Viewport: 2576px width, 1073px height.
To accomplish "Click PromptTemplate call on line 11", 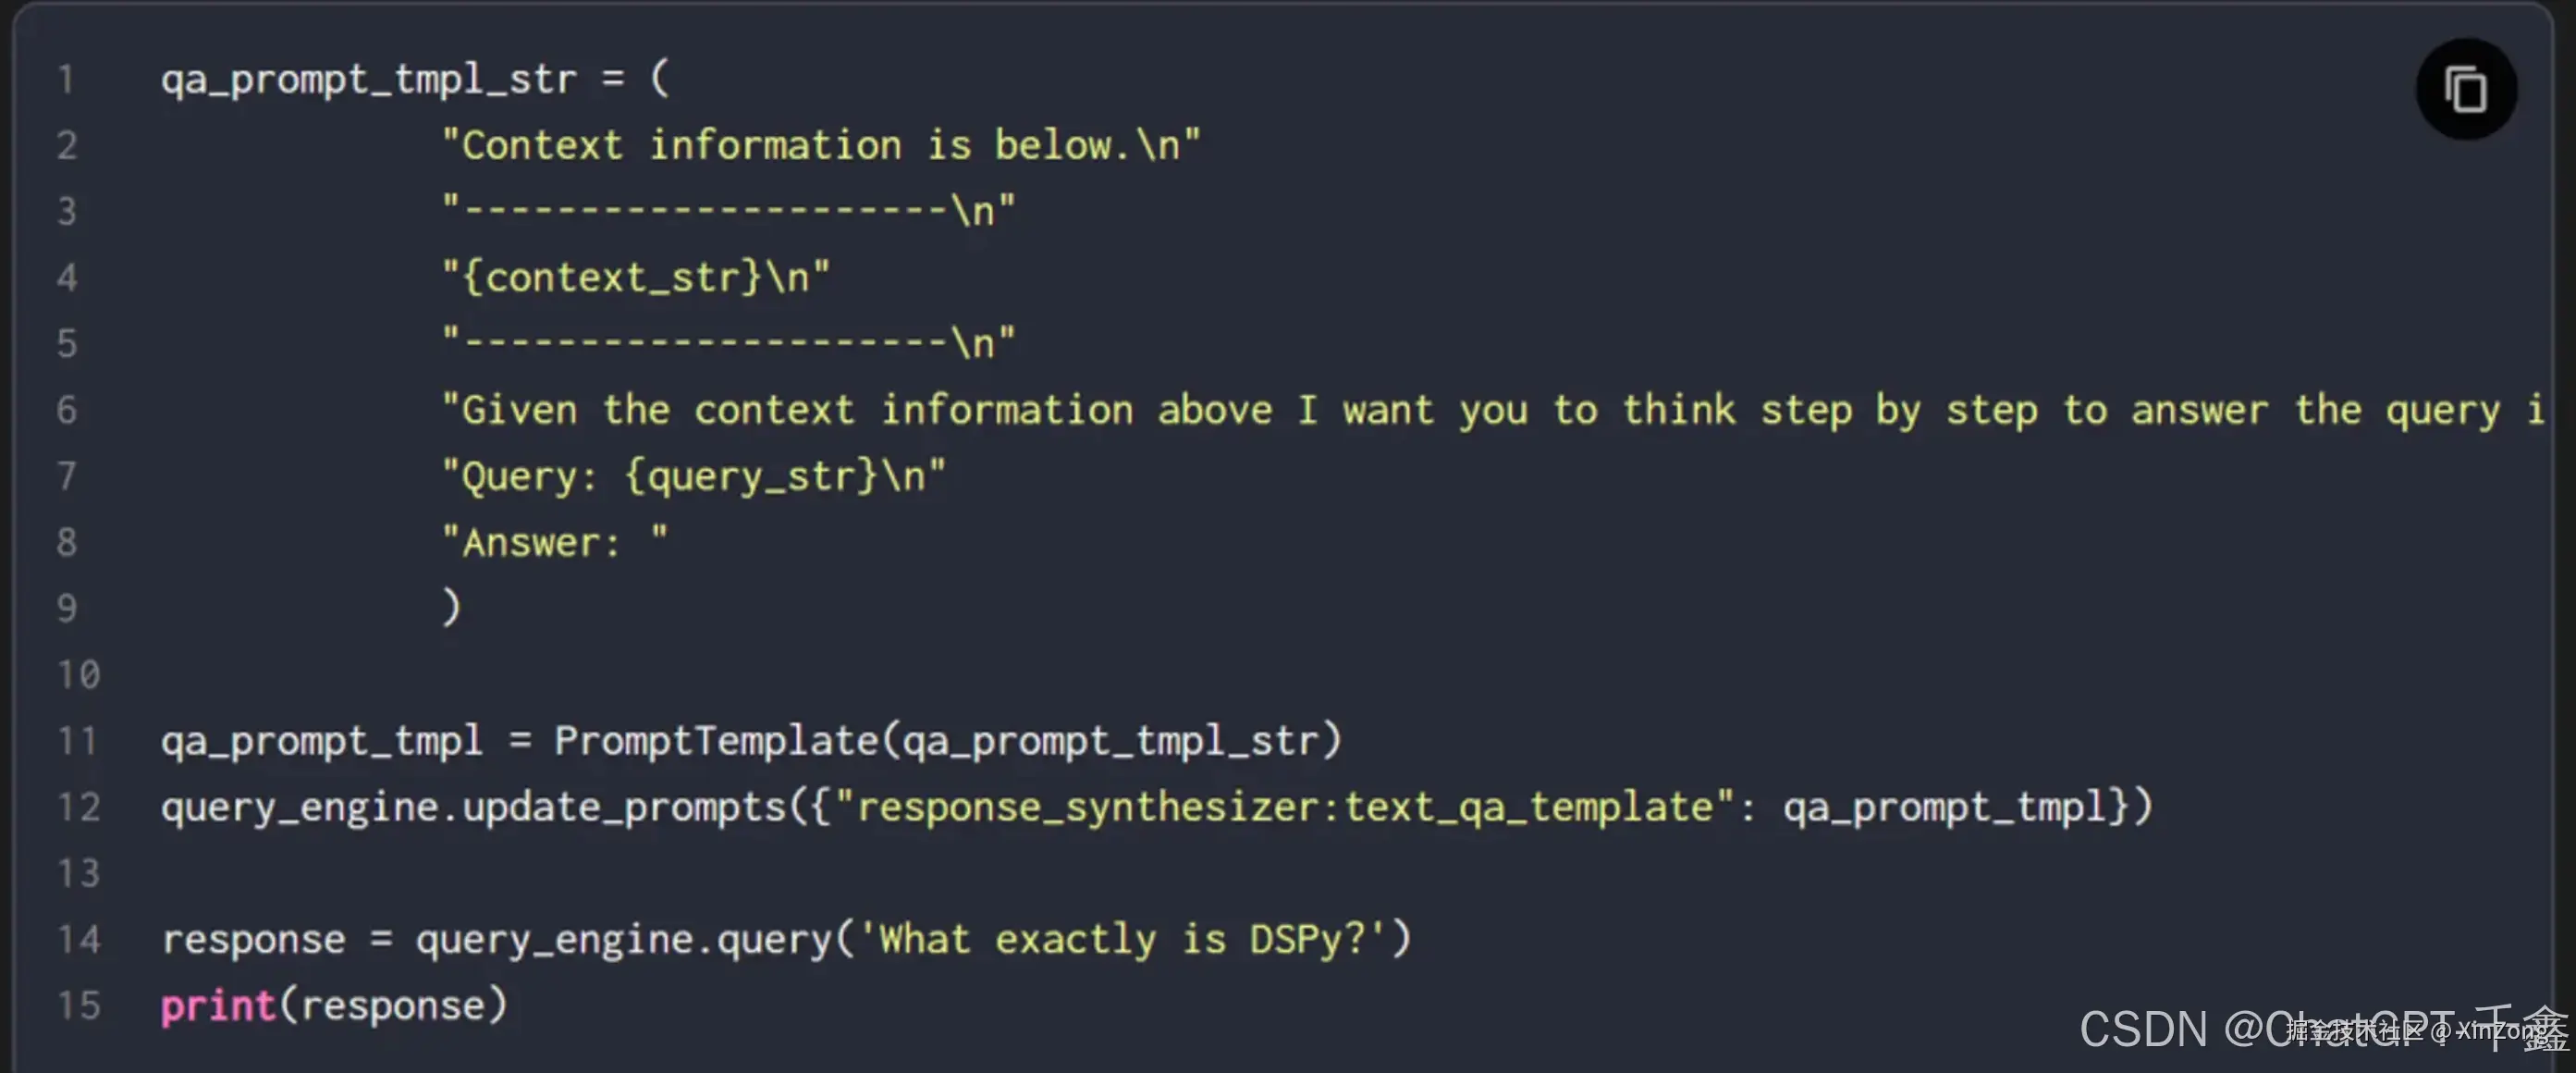I will (948, 741).
